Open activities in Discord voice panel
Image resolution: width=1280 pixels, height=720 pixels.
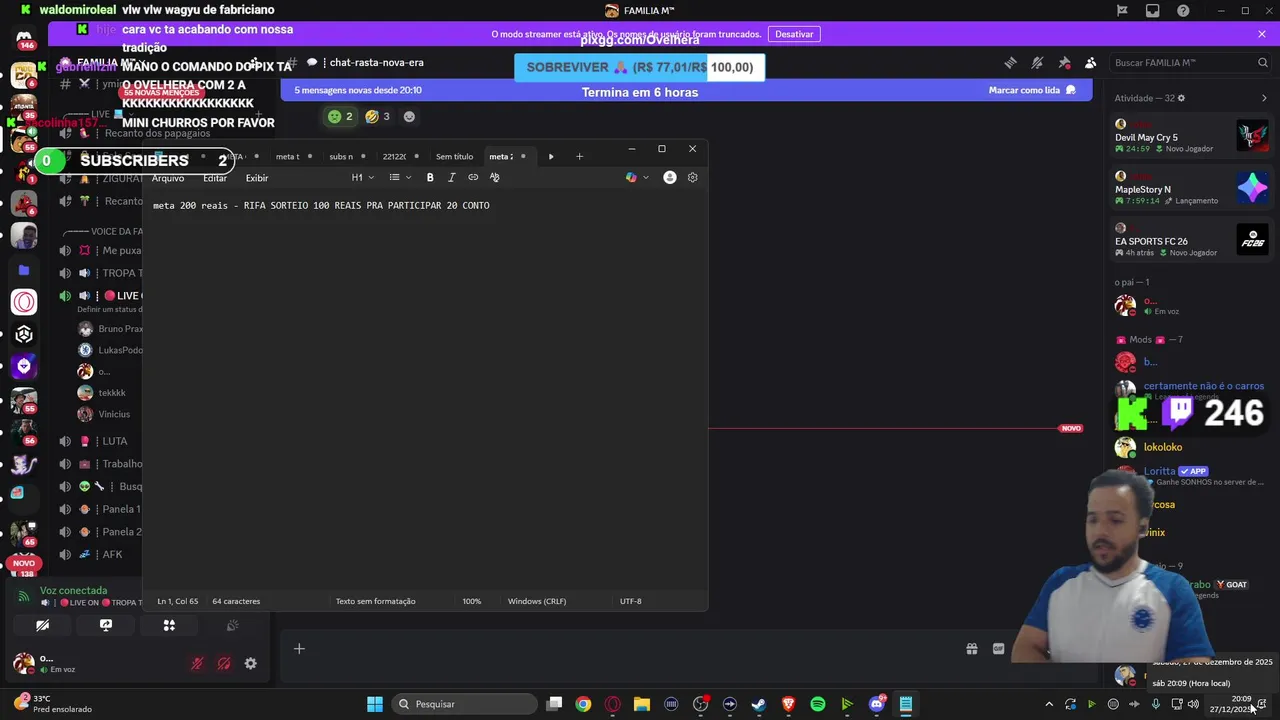169,625
